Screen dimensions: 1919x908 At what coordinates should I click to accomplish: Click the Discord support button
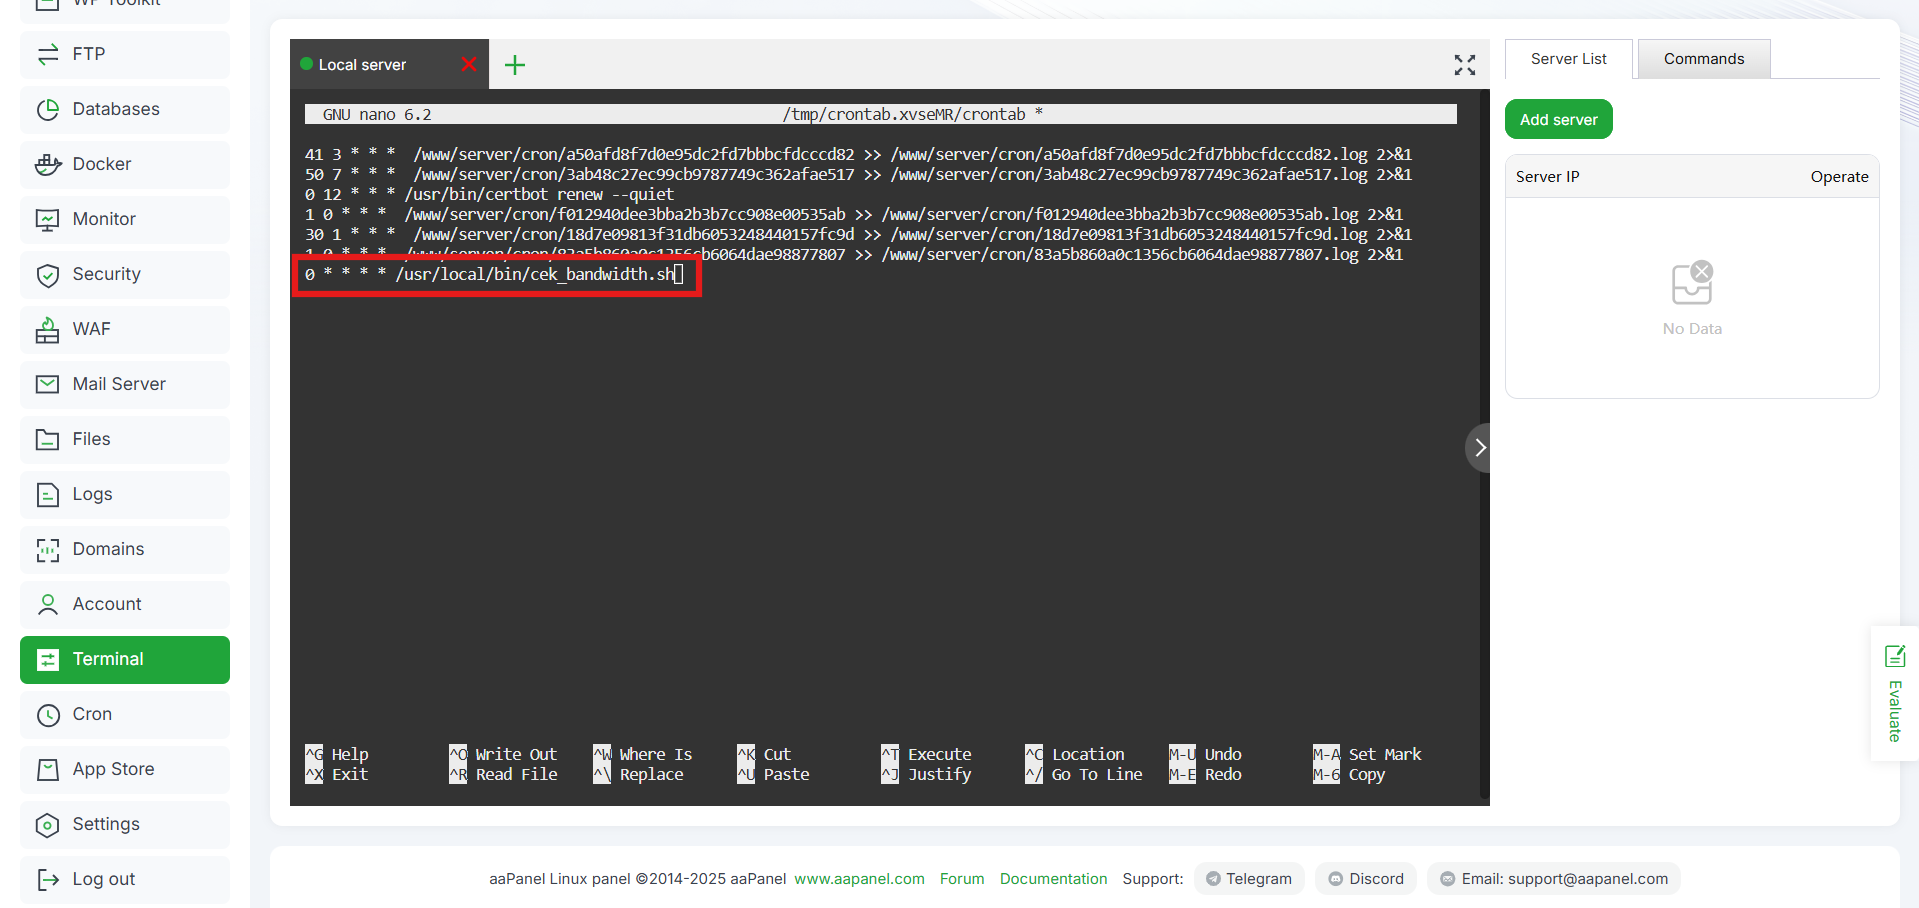click(1366, 879)
